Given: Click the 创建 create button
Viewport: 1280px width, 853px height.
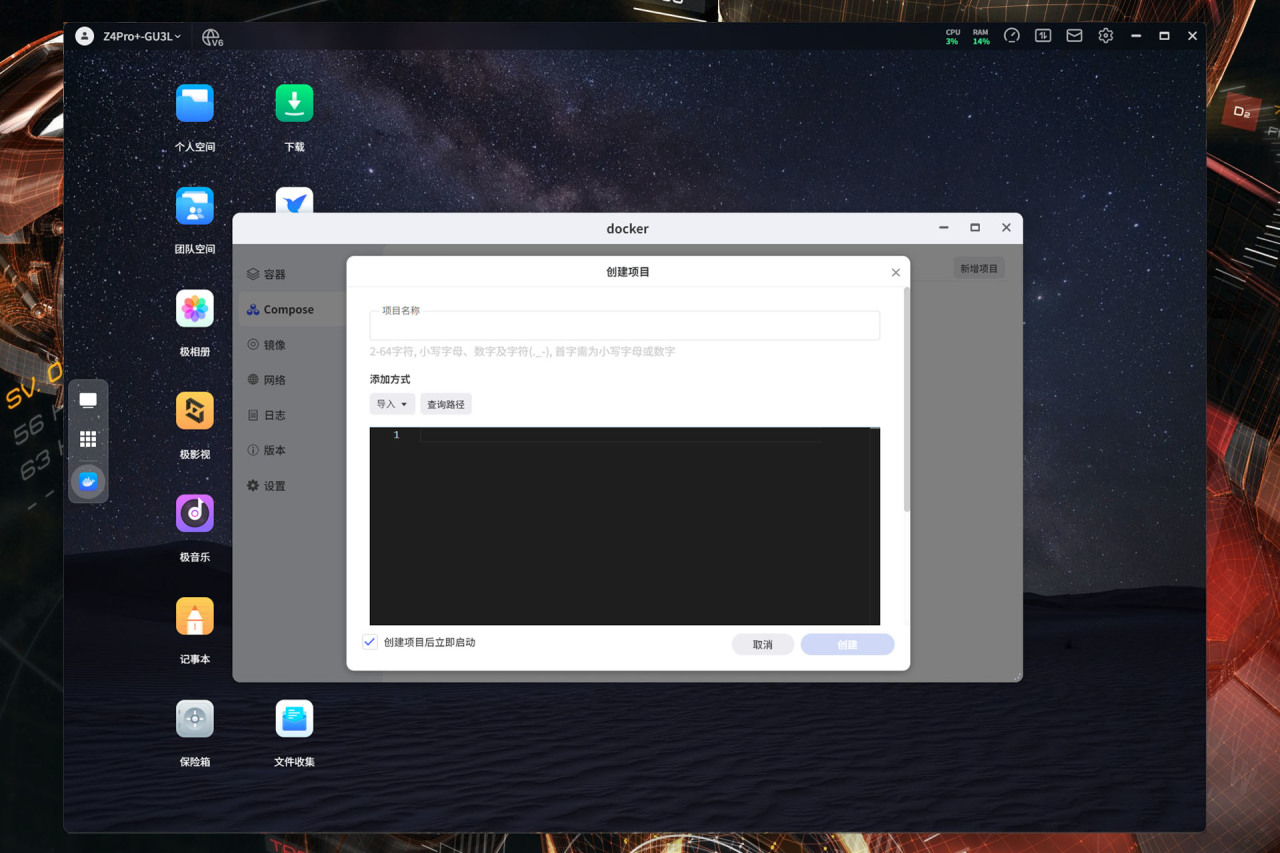Looking at the screenshot, I should click(847, 644).
